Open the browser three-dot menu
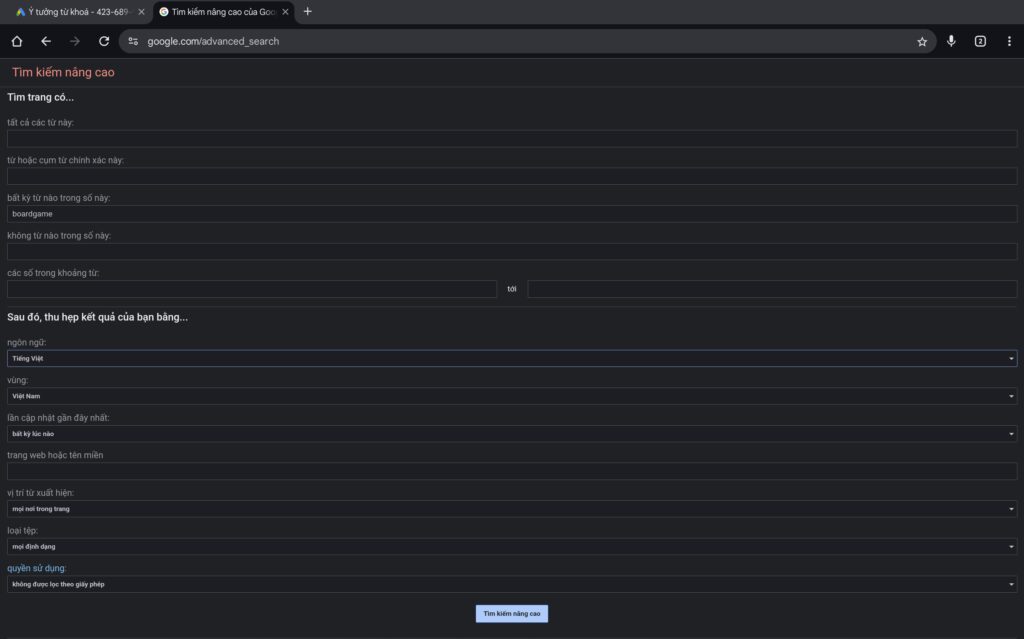The width and height of the screenshot is (1024, 639). [x=1009, y=41]
